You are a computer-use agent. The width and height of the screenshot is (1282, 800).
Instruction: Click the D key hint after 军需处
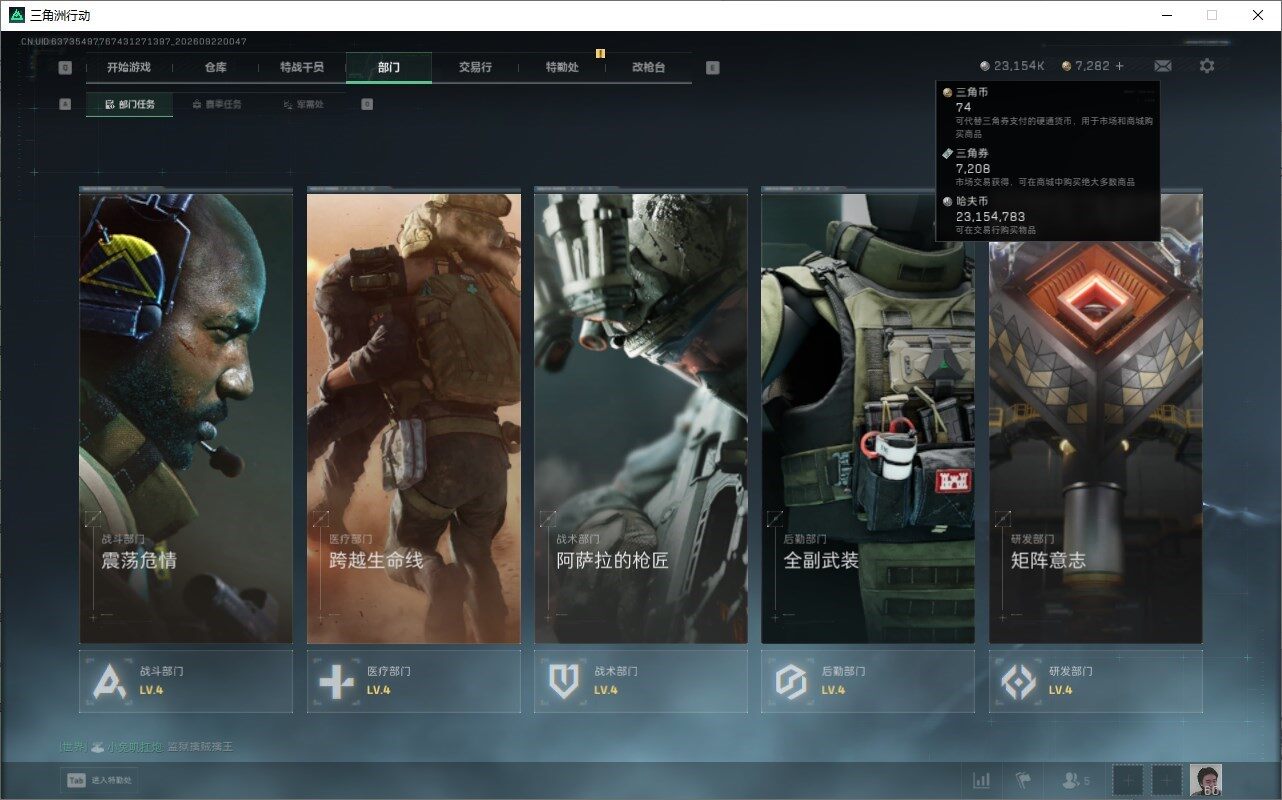point(367,104)
